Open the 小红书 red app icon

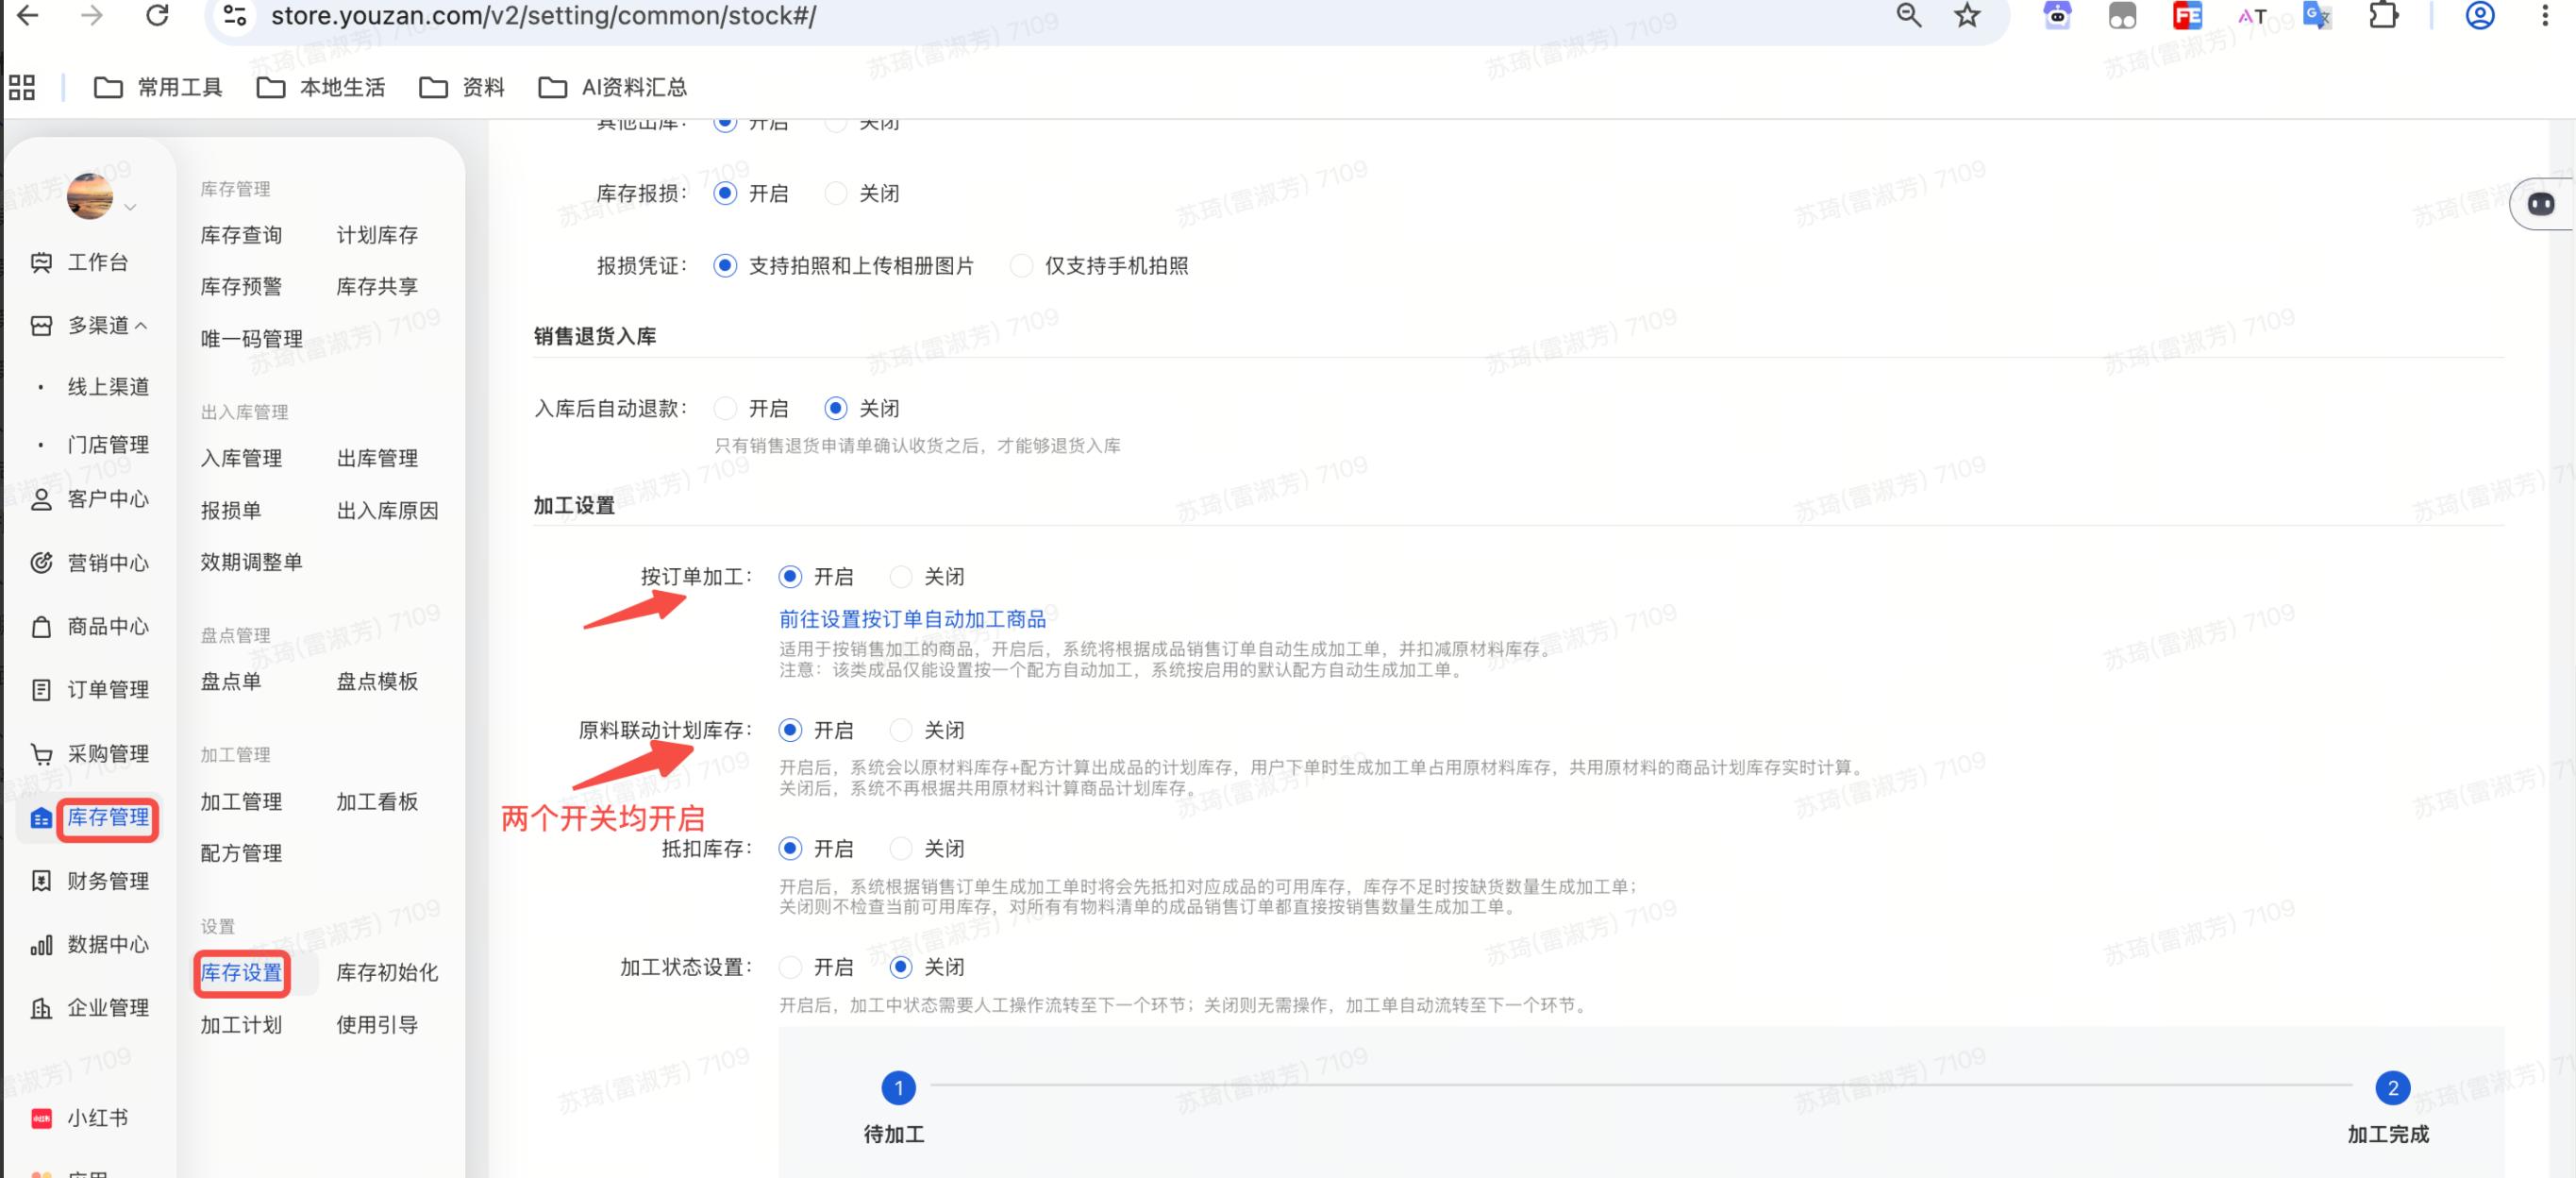41,1118
